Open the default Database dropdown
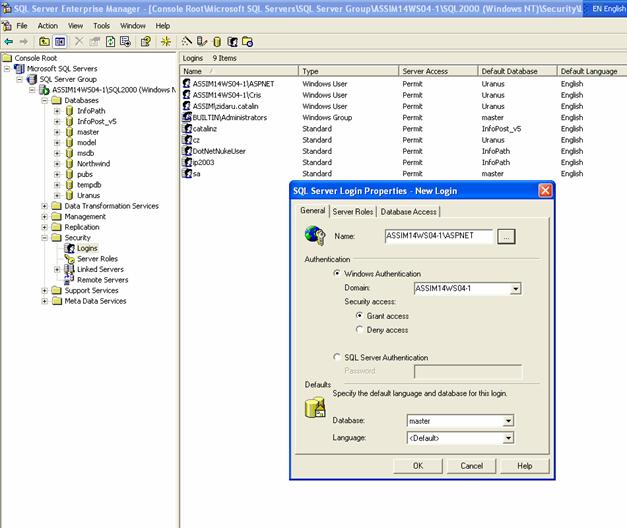This screenshot has height=528, width=627. 508,421
